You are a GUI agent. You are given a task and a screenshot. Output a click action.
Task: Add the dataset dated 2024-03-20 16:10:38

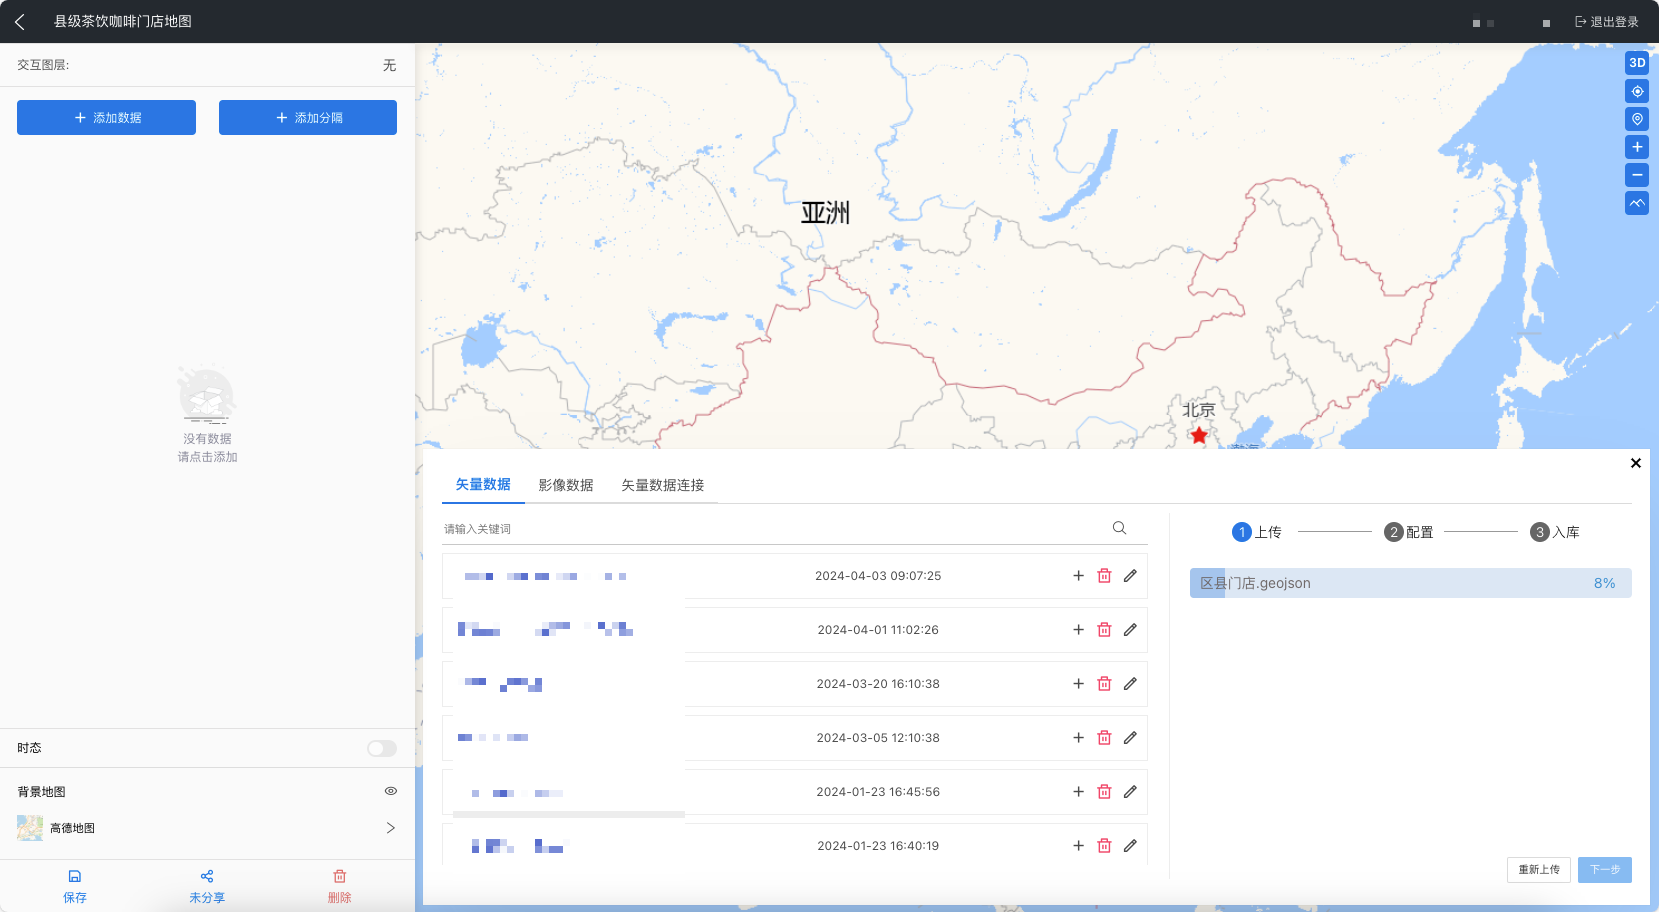1078,684
